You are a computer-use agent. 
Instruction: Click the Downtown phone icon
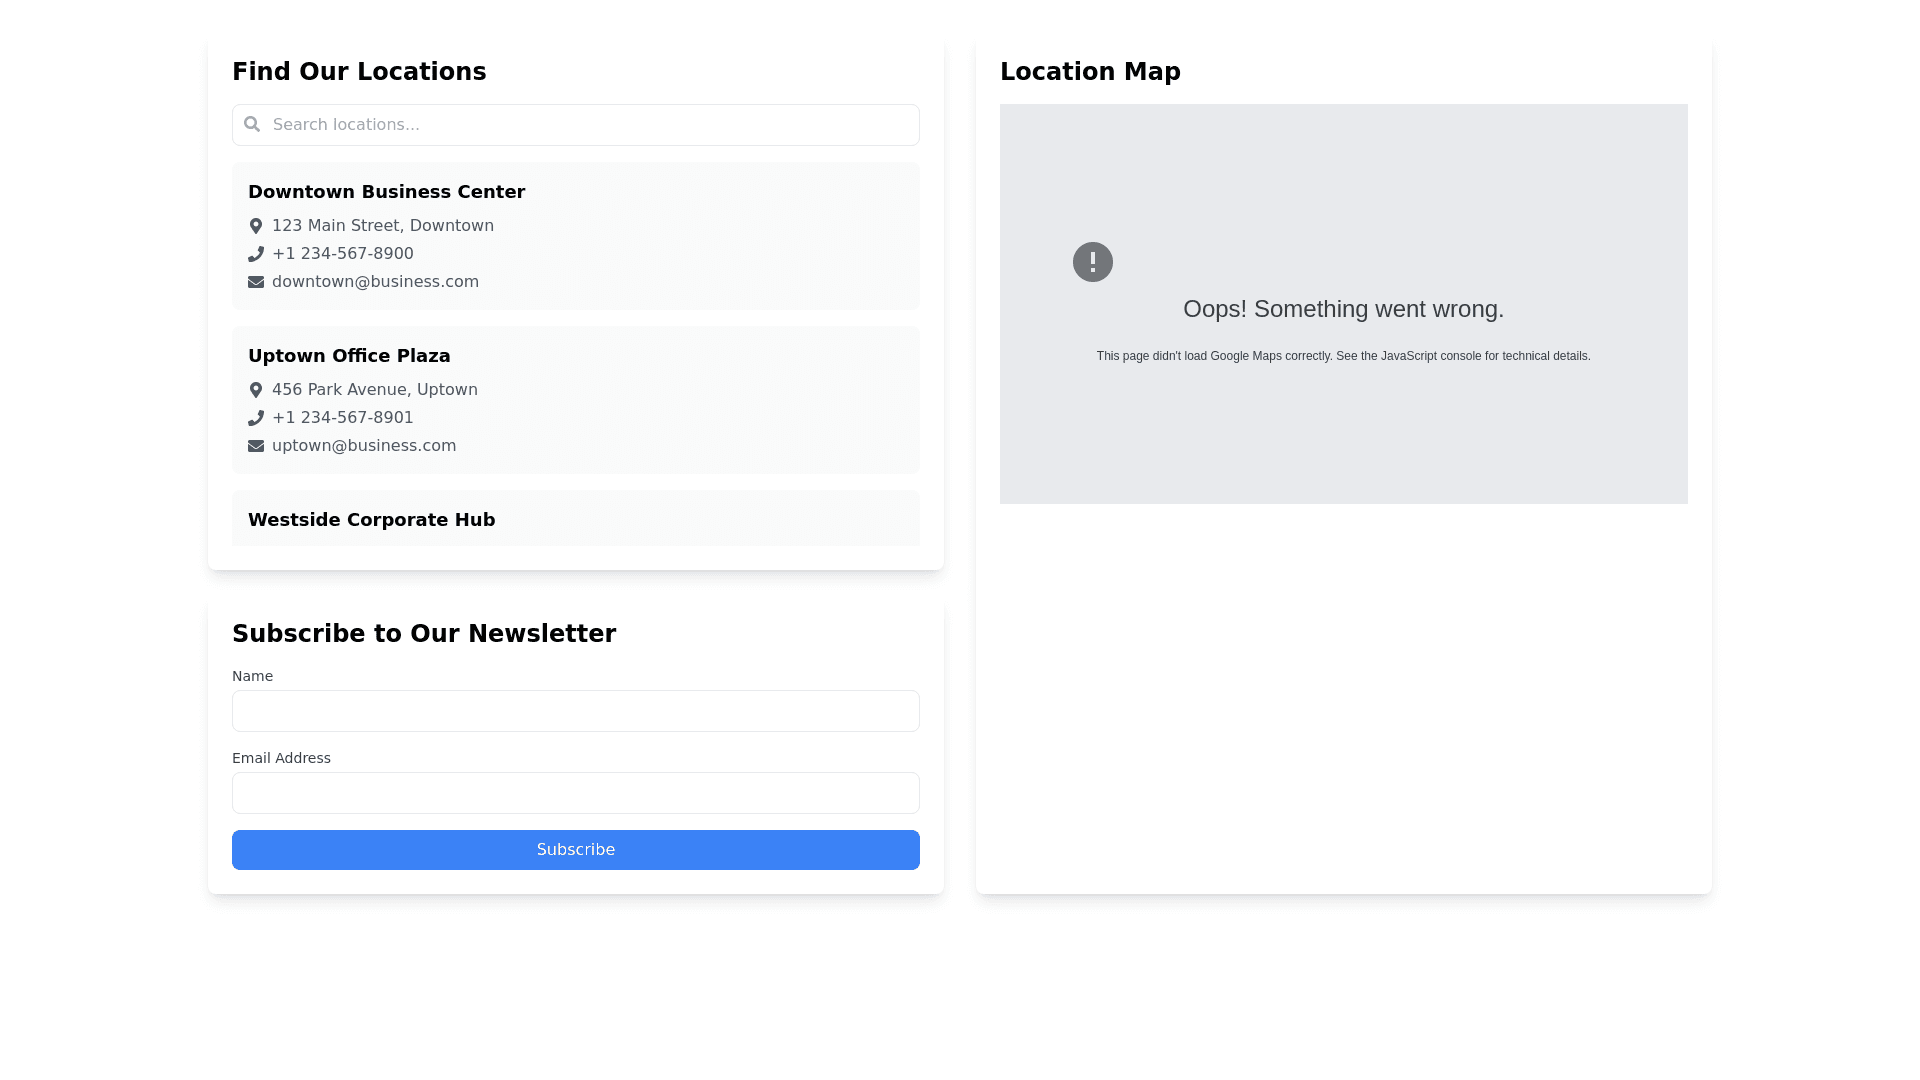[x=256, y=254]
